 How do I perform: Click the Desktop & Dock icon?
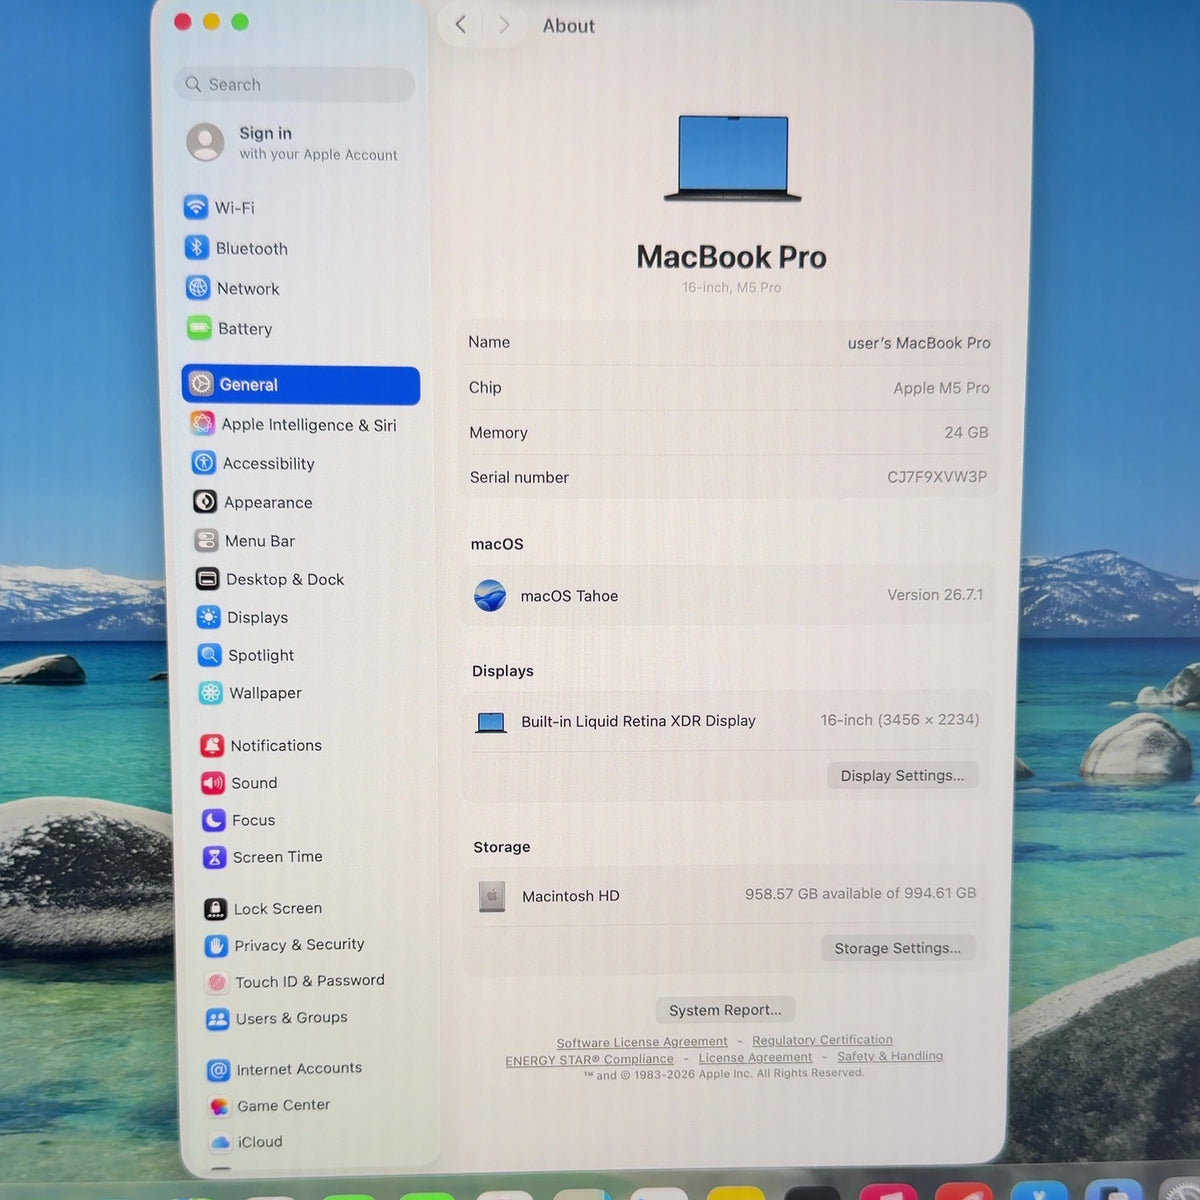coord(207,579)
